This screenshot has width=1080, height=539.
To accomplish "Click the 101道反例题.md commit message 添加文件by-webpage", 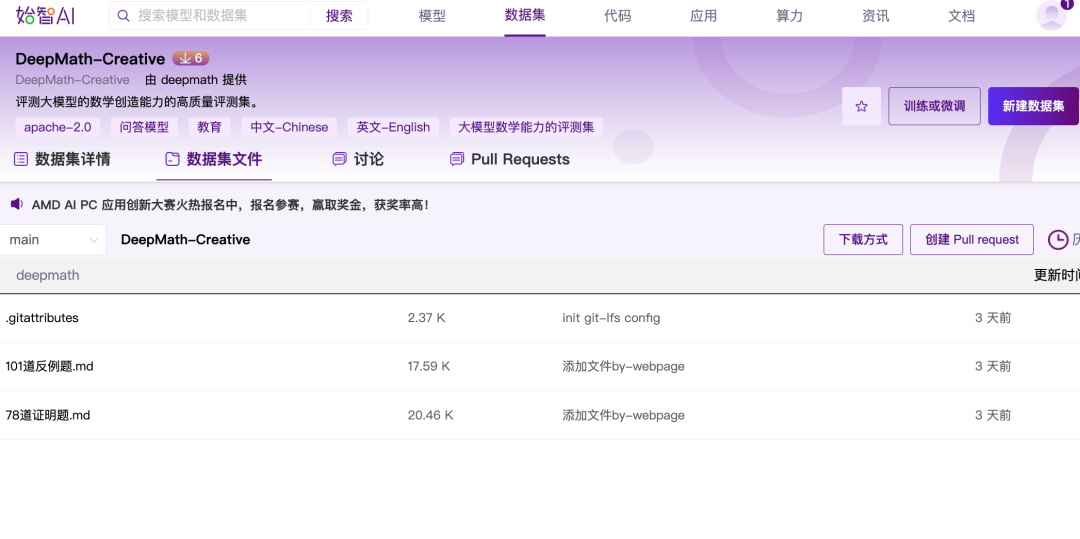I will pyautogui.click(x=623, y=366).
